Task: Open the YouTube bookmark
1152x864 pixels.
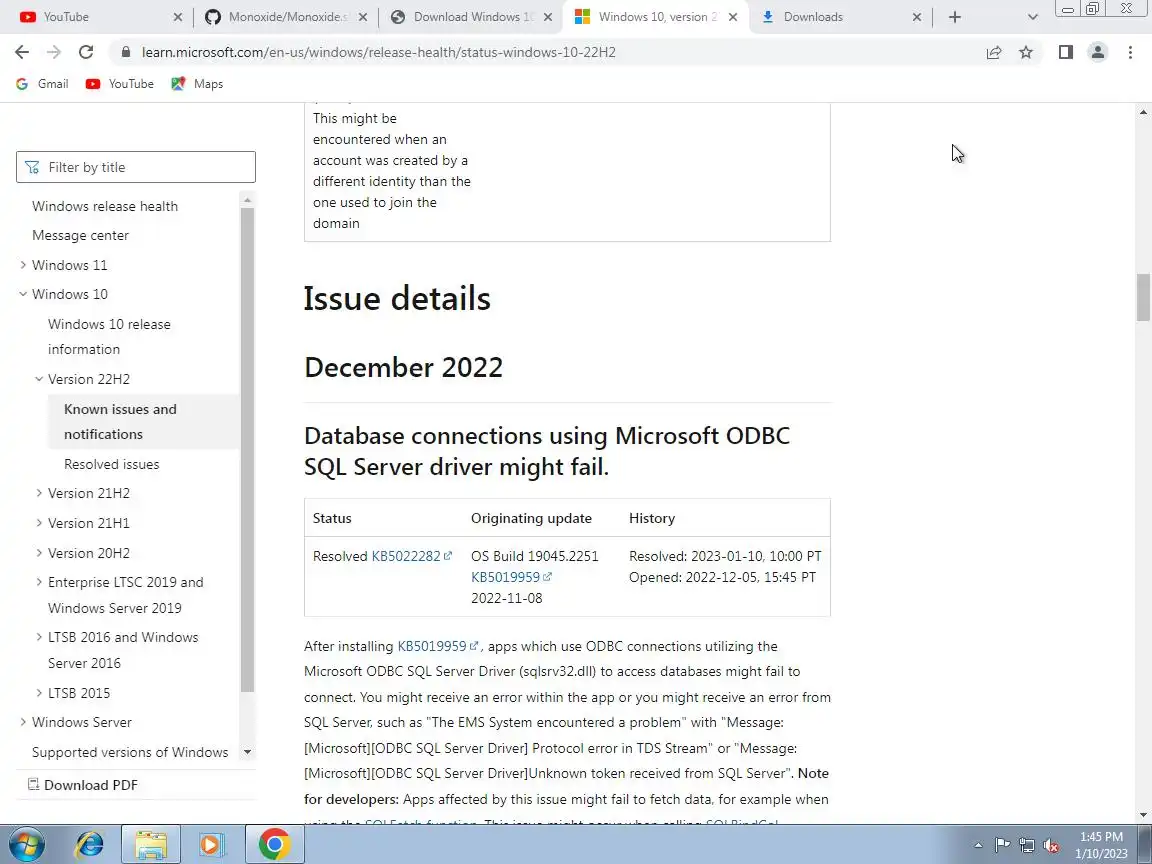Action: click(x=120, y=84)
